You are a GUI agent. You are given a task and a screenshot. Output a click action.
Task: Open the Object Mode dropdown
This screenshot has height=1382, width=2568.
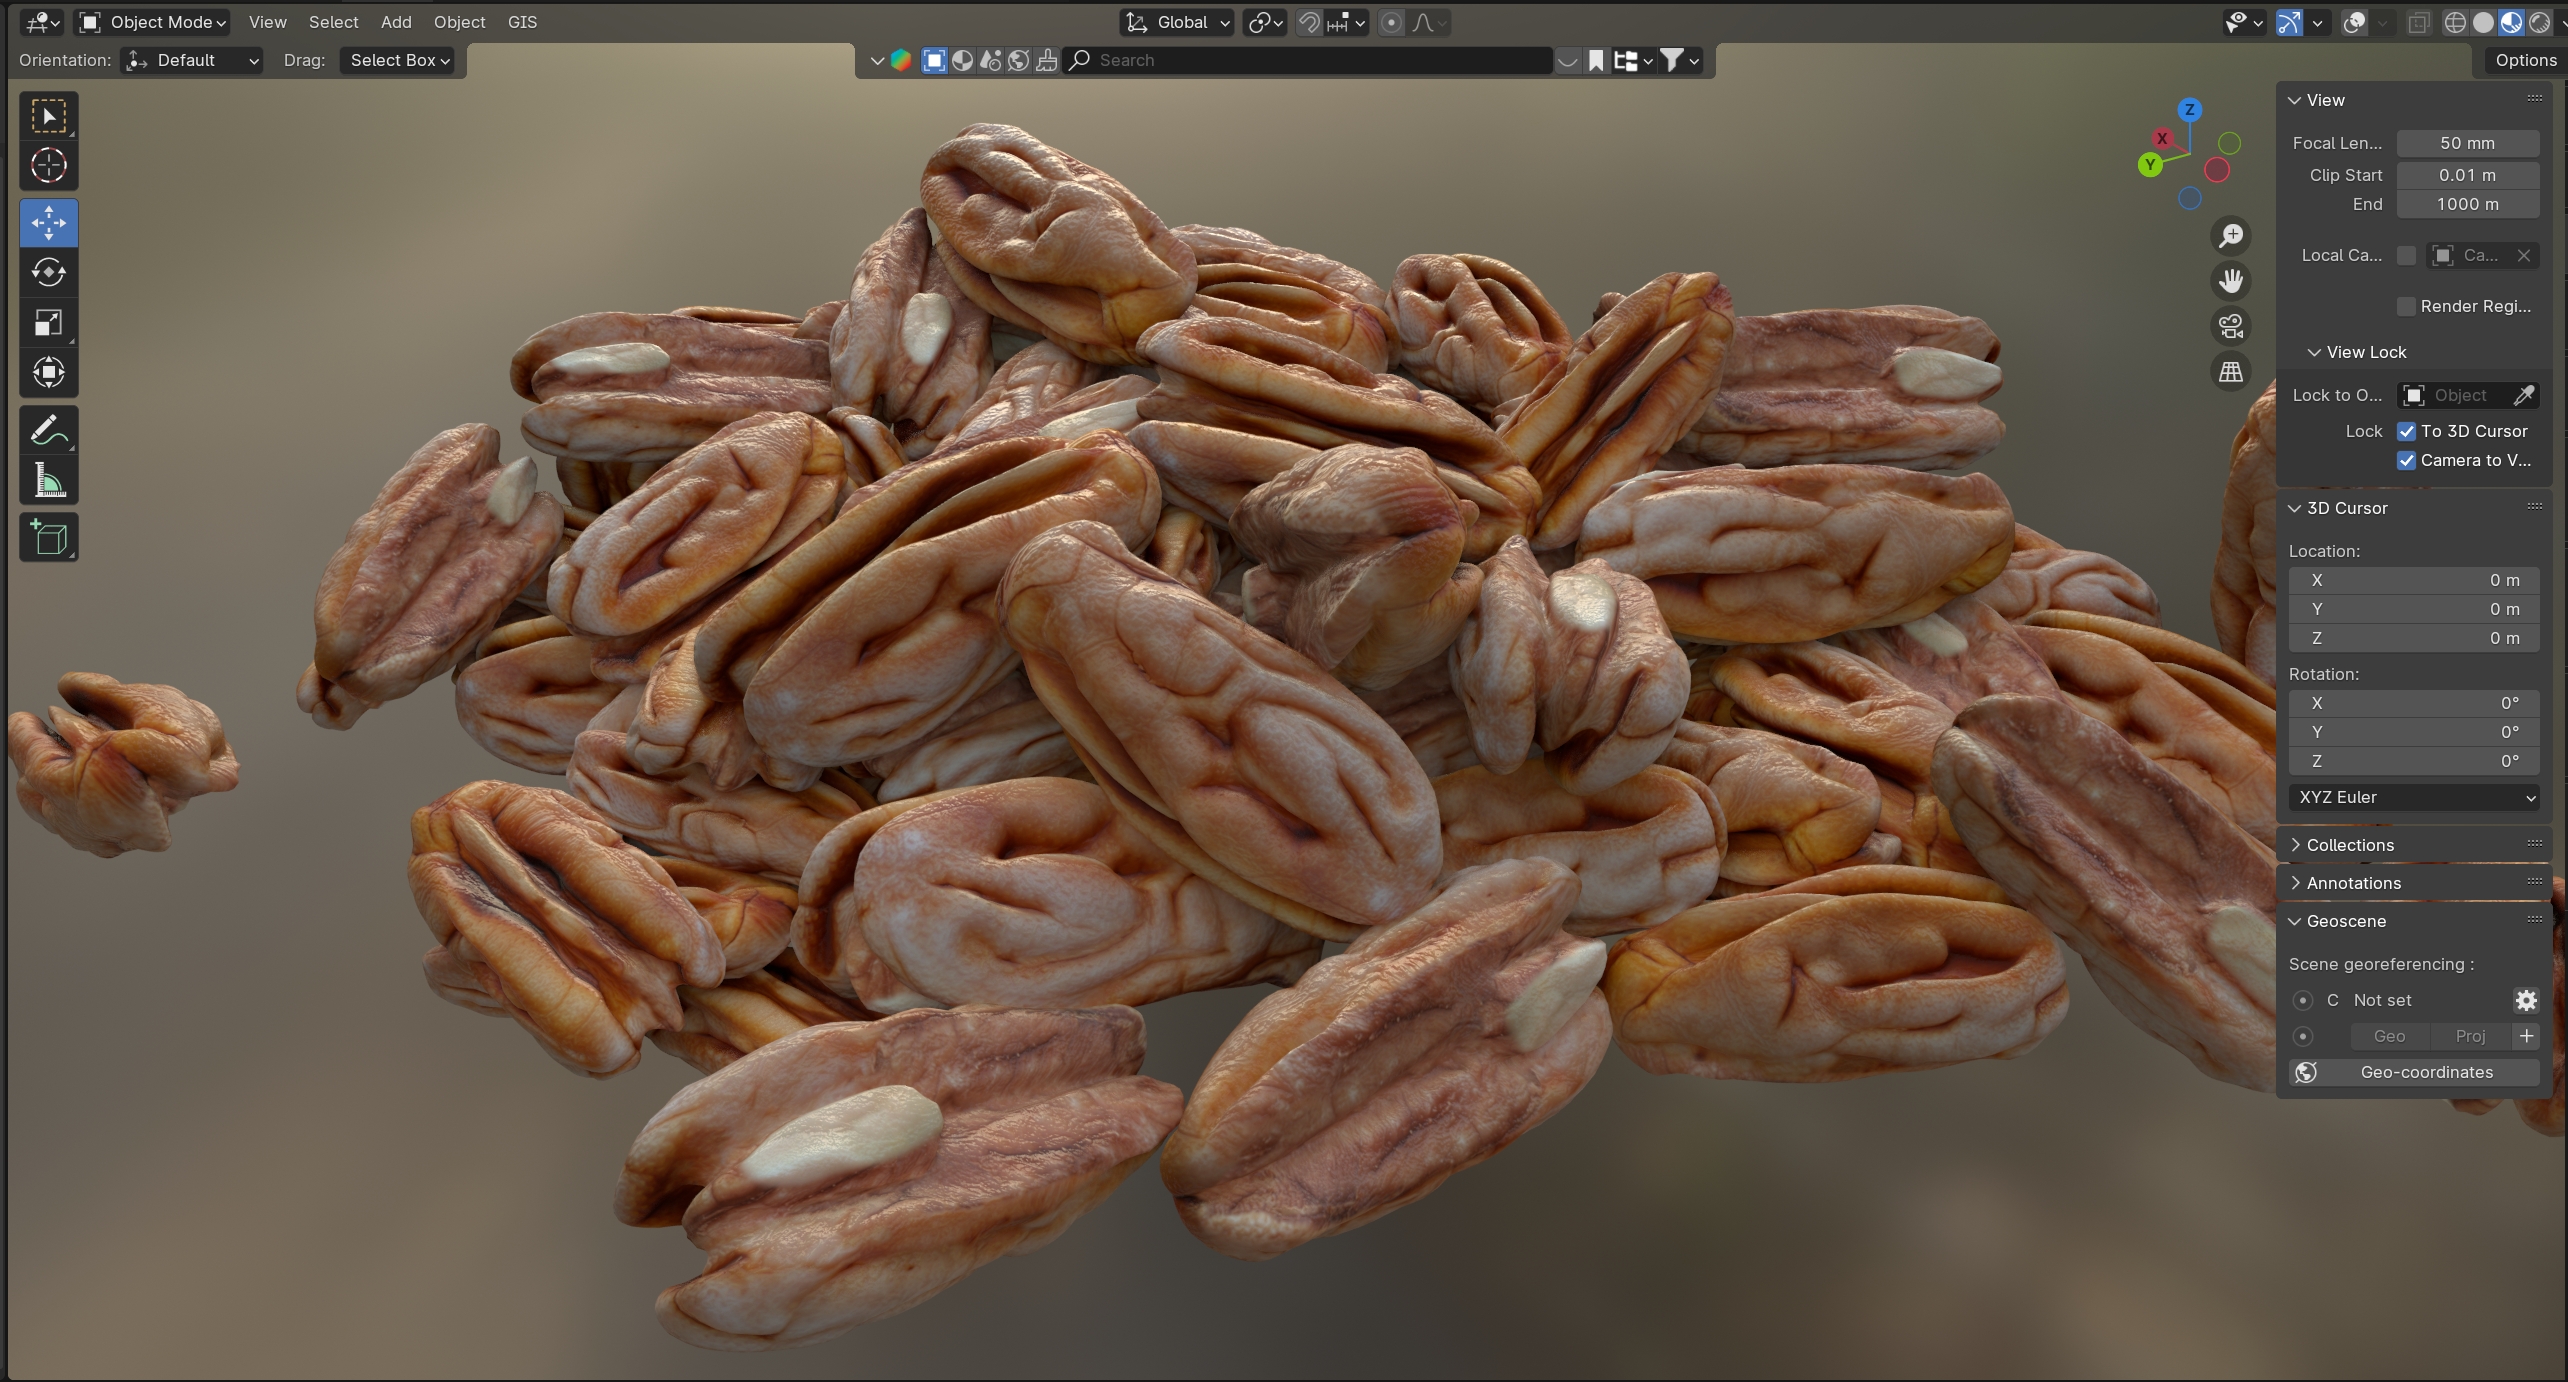[153, 22]
